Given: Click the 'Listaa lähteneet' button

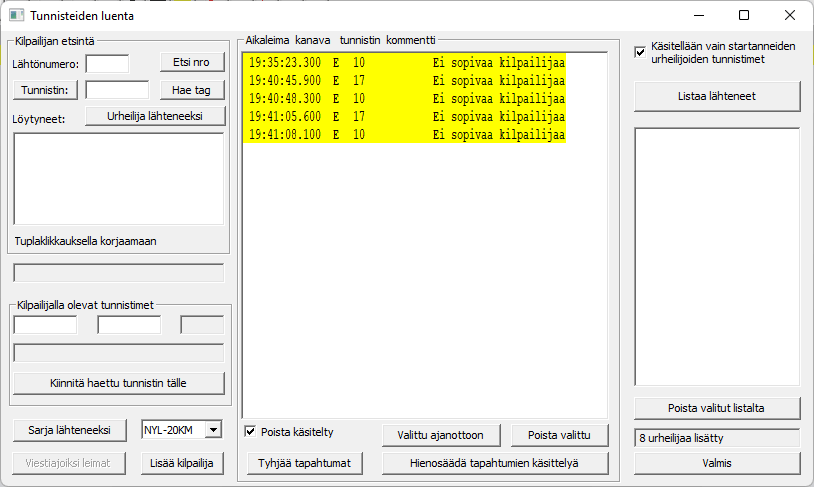Looking at the screenshot, I should pos(717,96).
